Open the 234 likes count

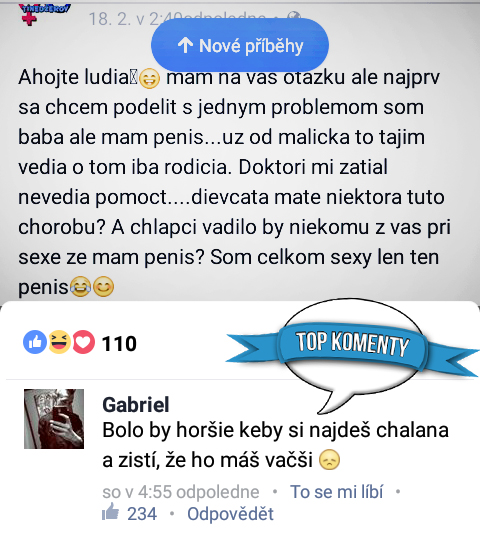click(142, 514)
